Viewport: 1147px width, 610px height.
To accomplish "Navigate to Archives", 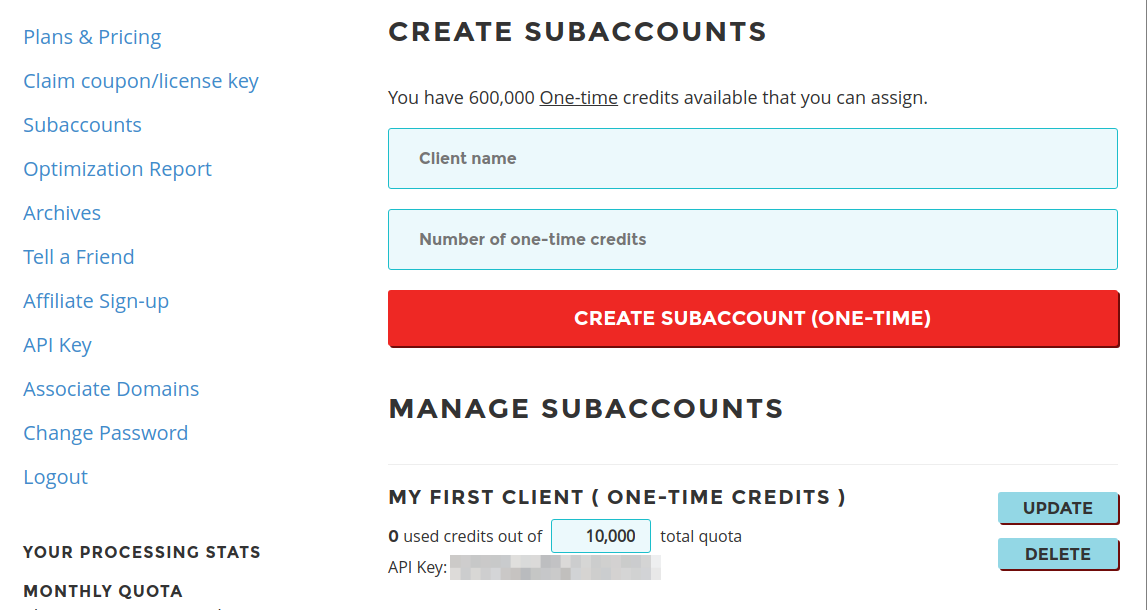I will pyautogui.click(x=62, y=213).
